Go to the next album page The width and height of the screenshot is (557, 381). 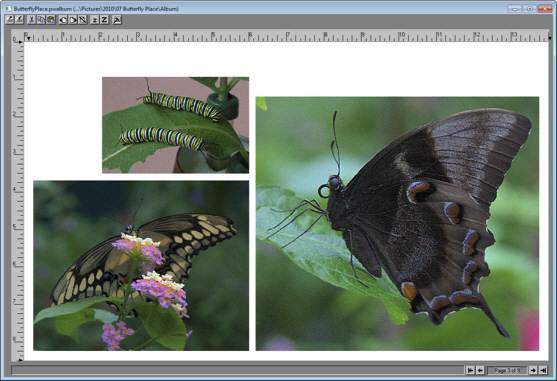pos(533,370)
